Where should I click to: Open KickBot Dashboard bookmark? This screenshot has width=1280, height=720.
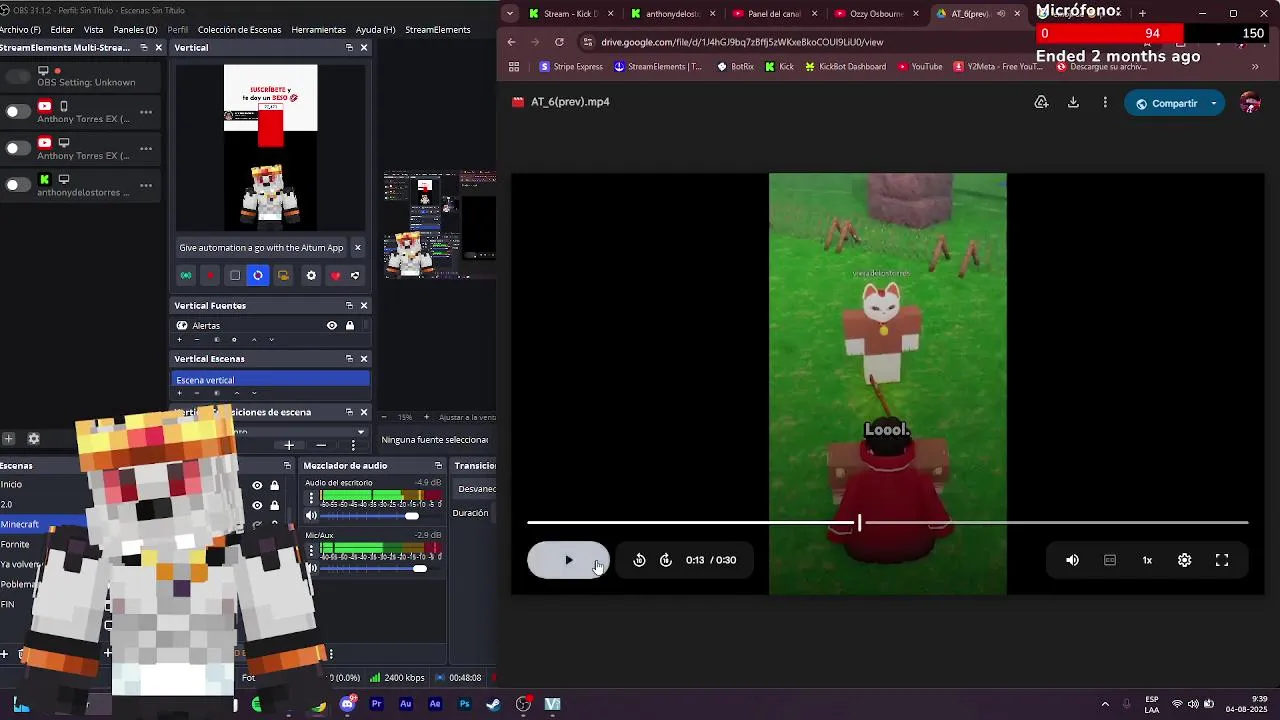click(844, 67)
